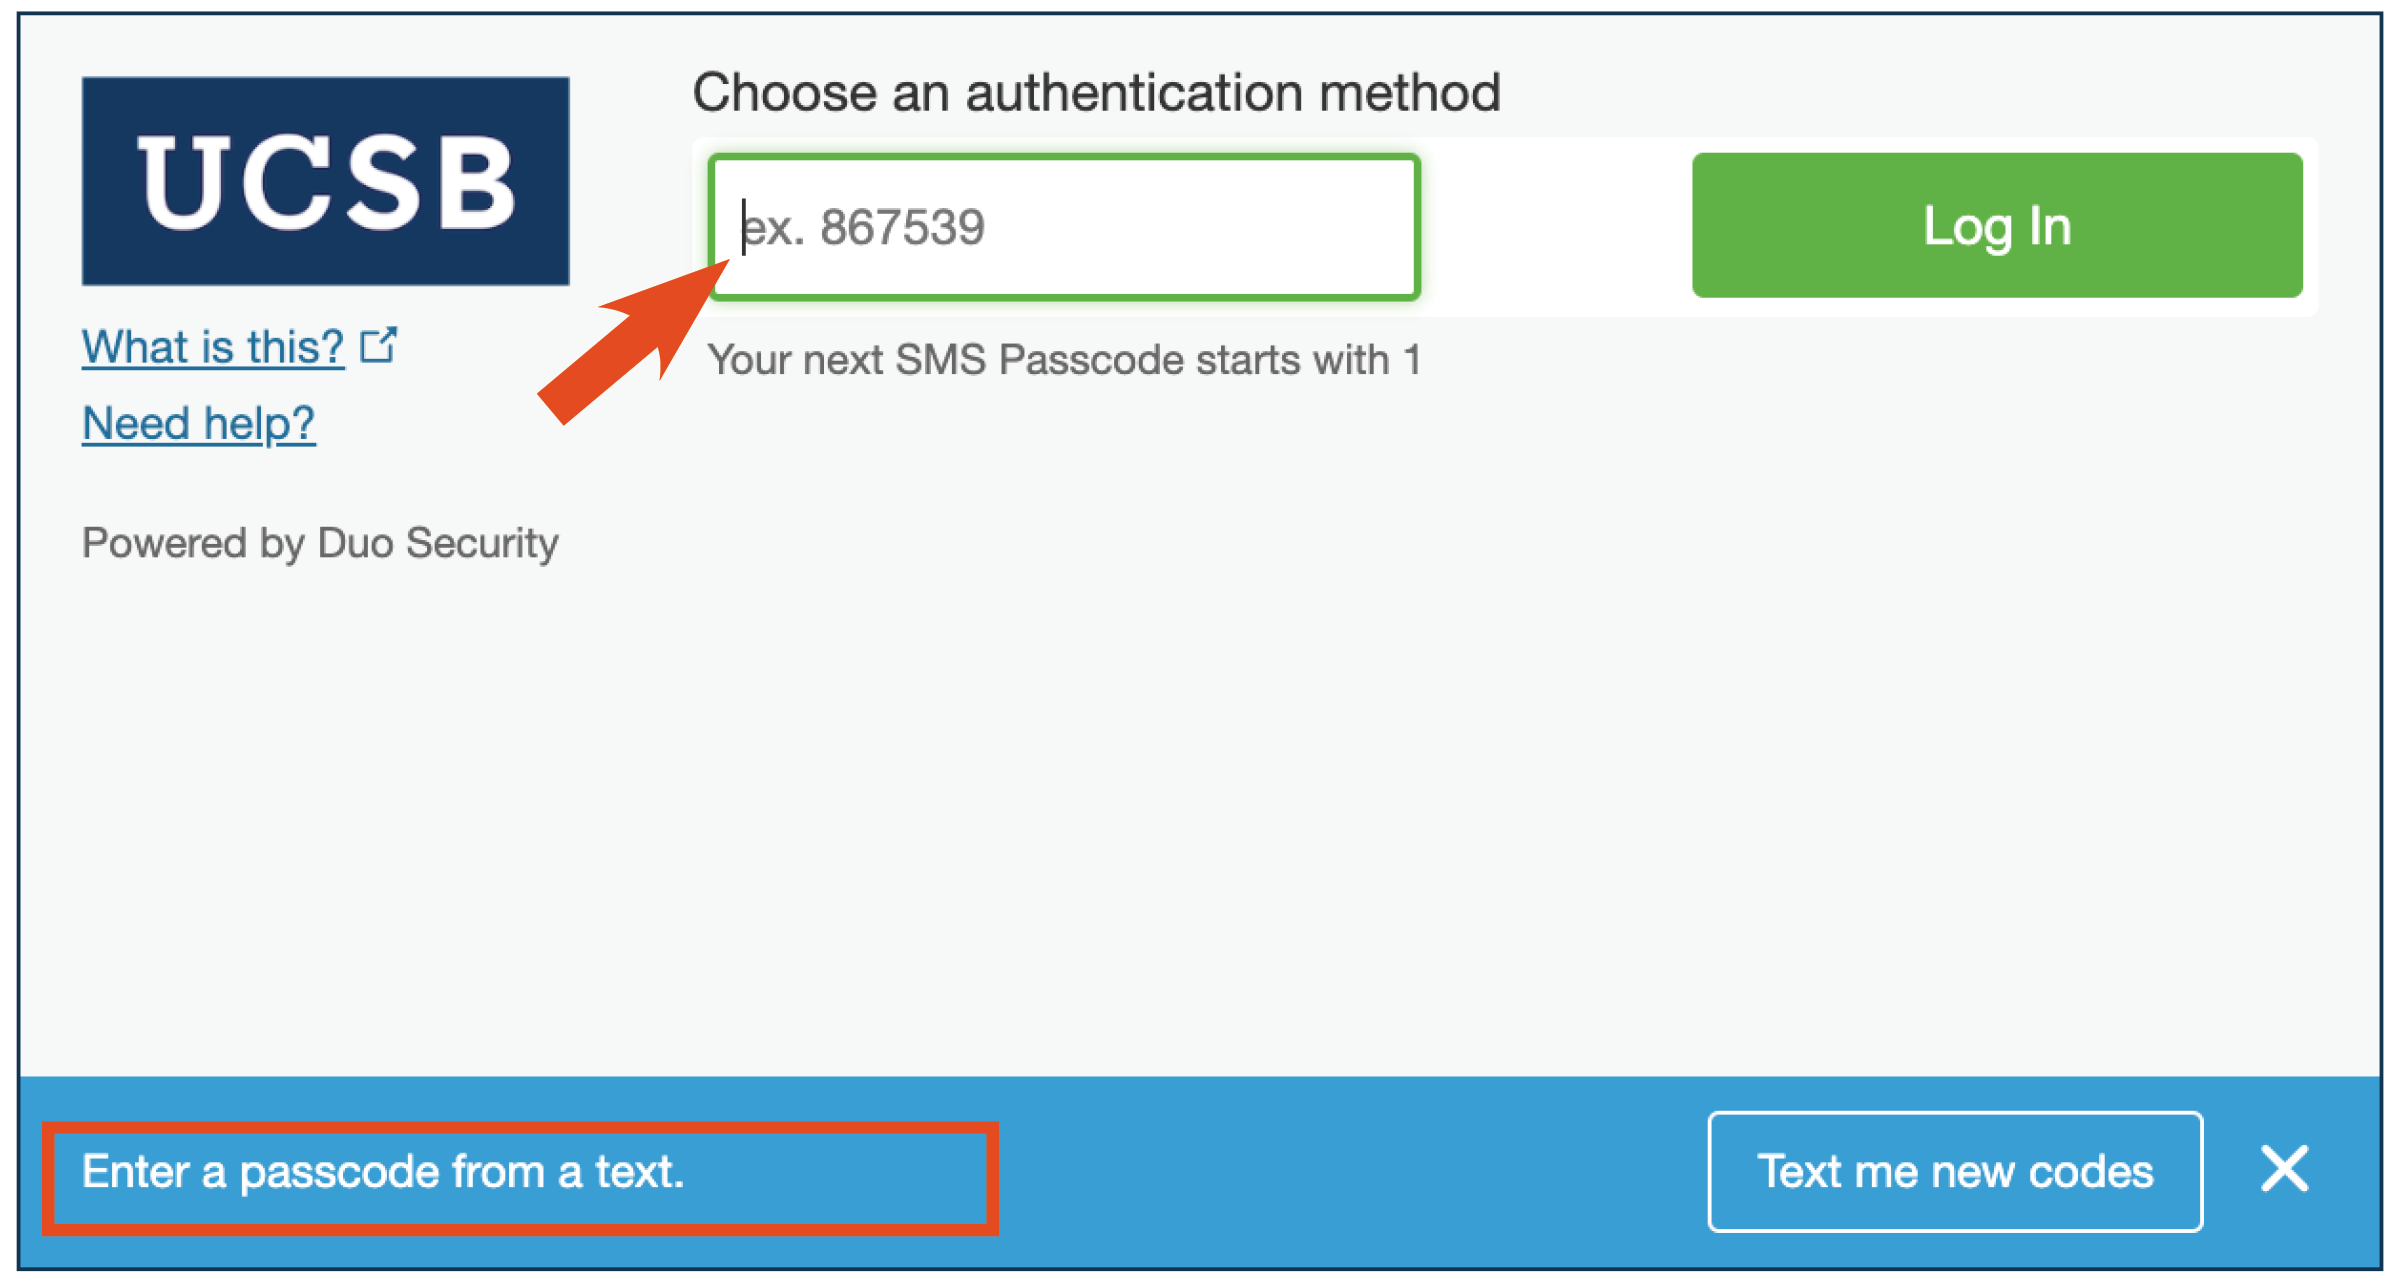Click the "Powered by Duo Security" text

point(320,543)
